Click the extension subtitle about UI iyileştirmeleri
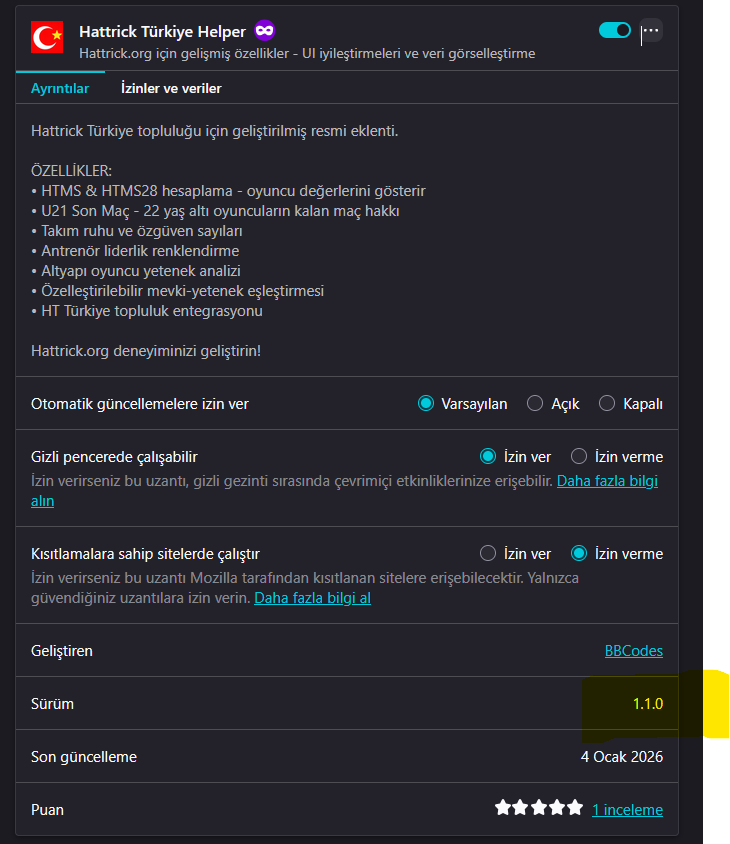 tap(307, 53)
